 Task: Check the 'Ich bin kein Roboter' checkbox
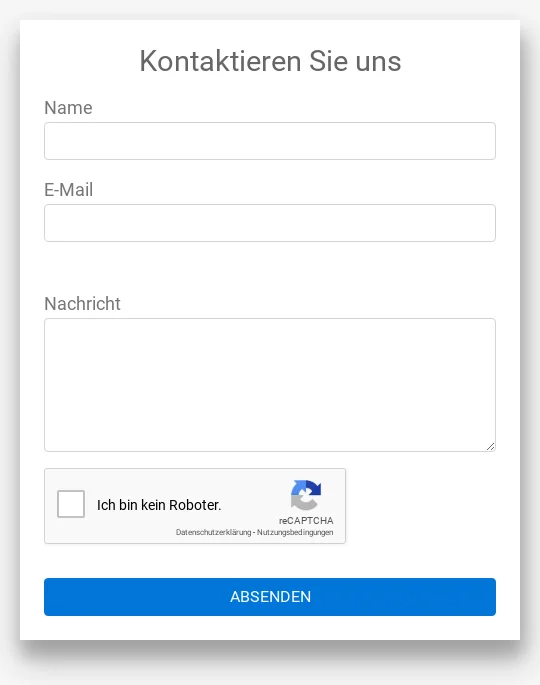[71, 504]
